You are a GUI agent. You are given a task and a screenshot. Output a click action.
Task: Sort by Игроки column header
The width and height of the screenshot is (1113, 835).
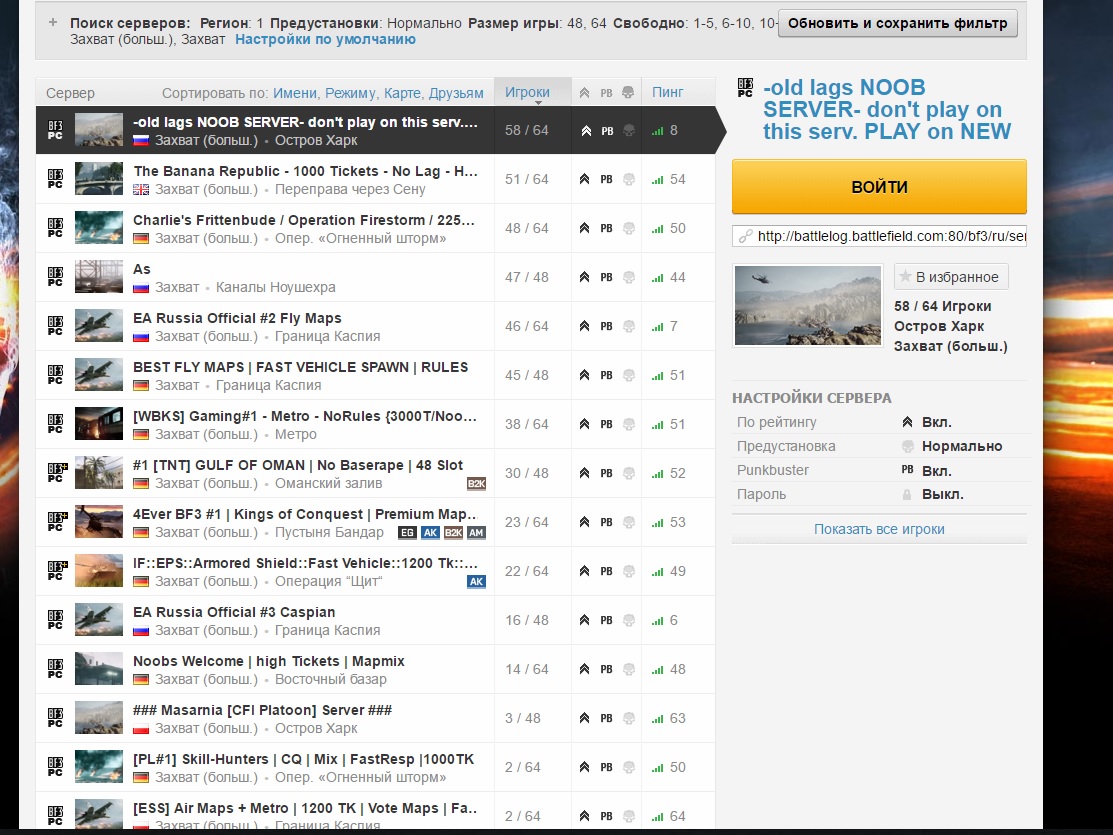(x=527, y=92)
